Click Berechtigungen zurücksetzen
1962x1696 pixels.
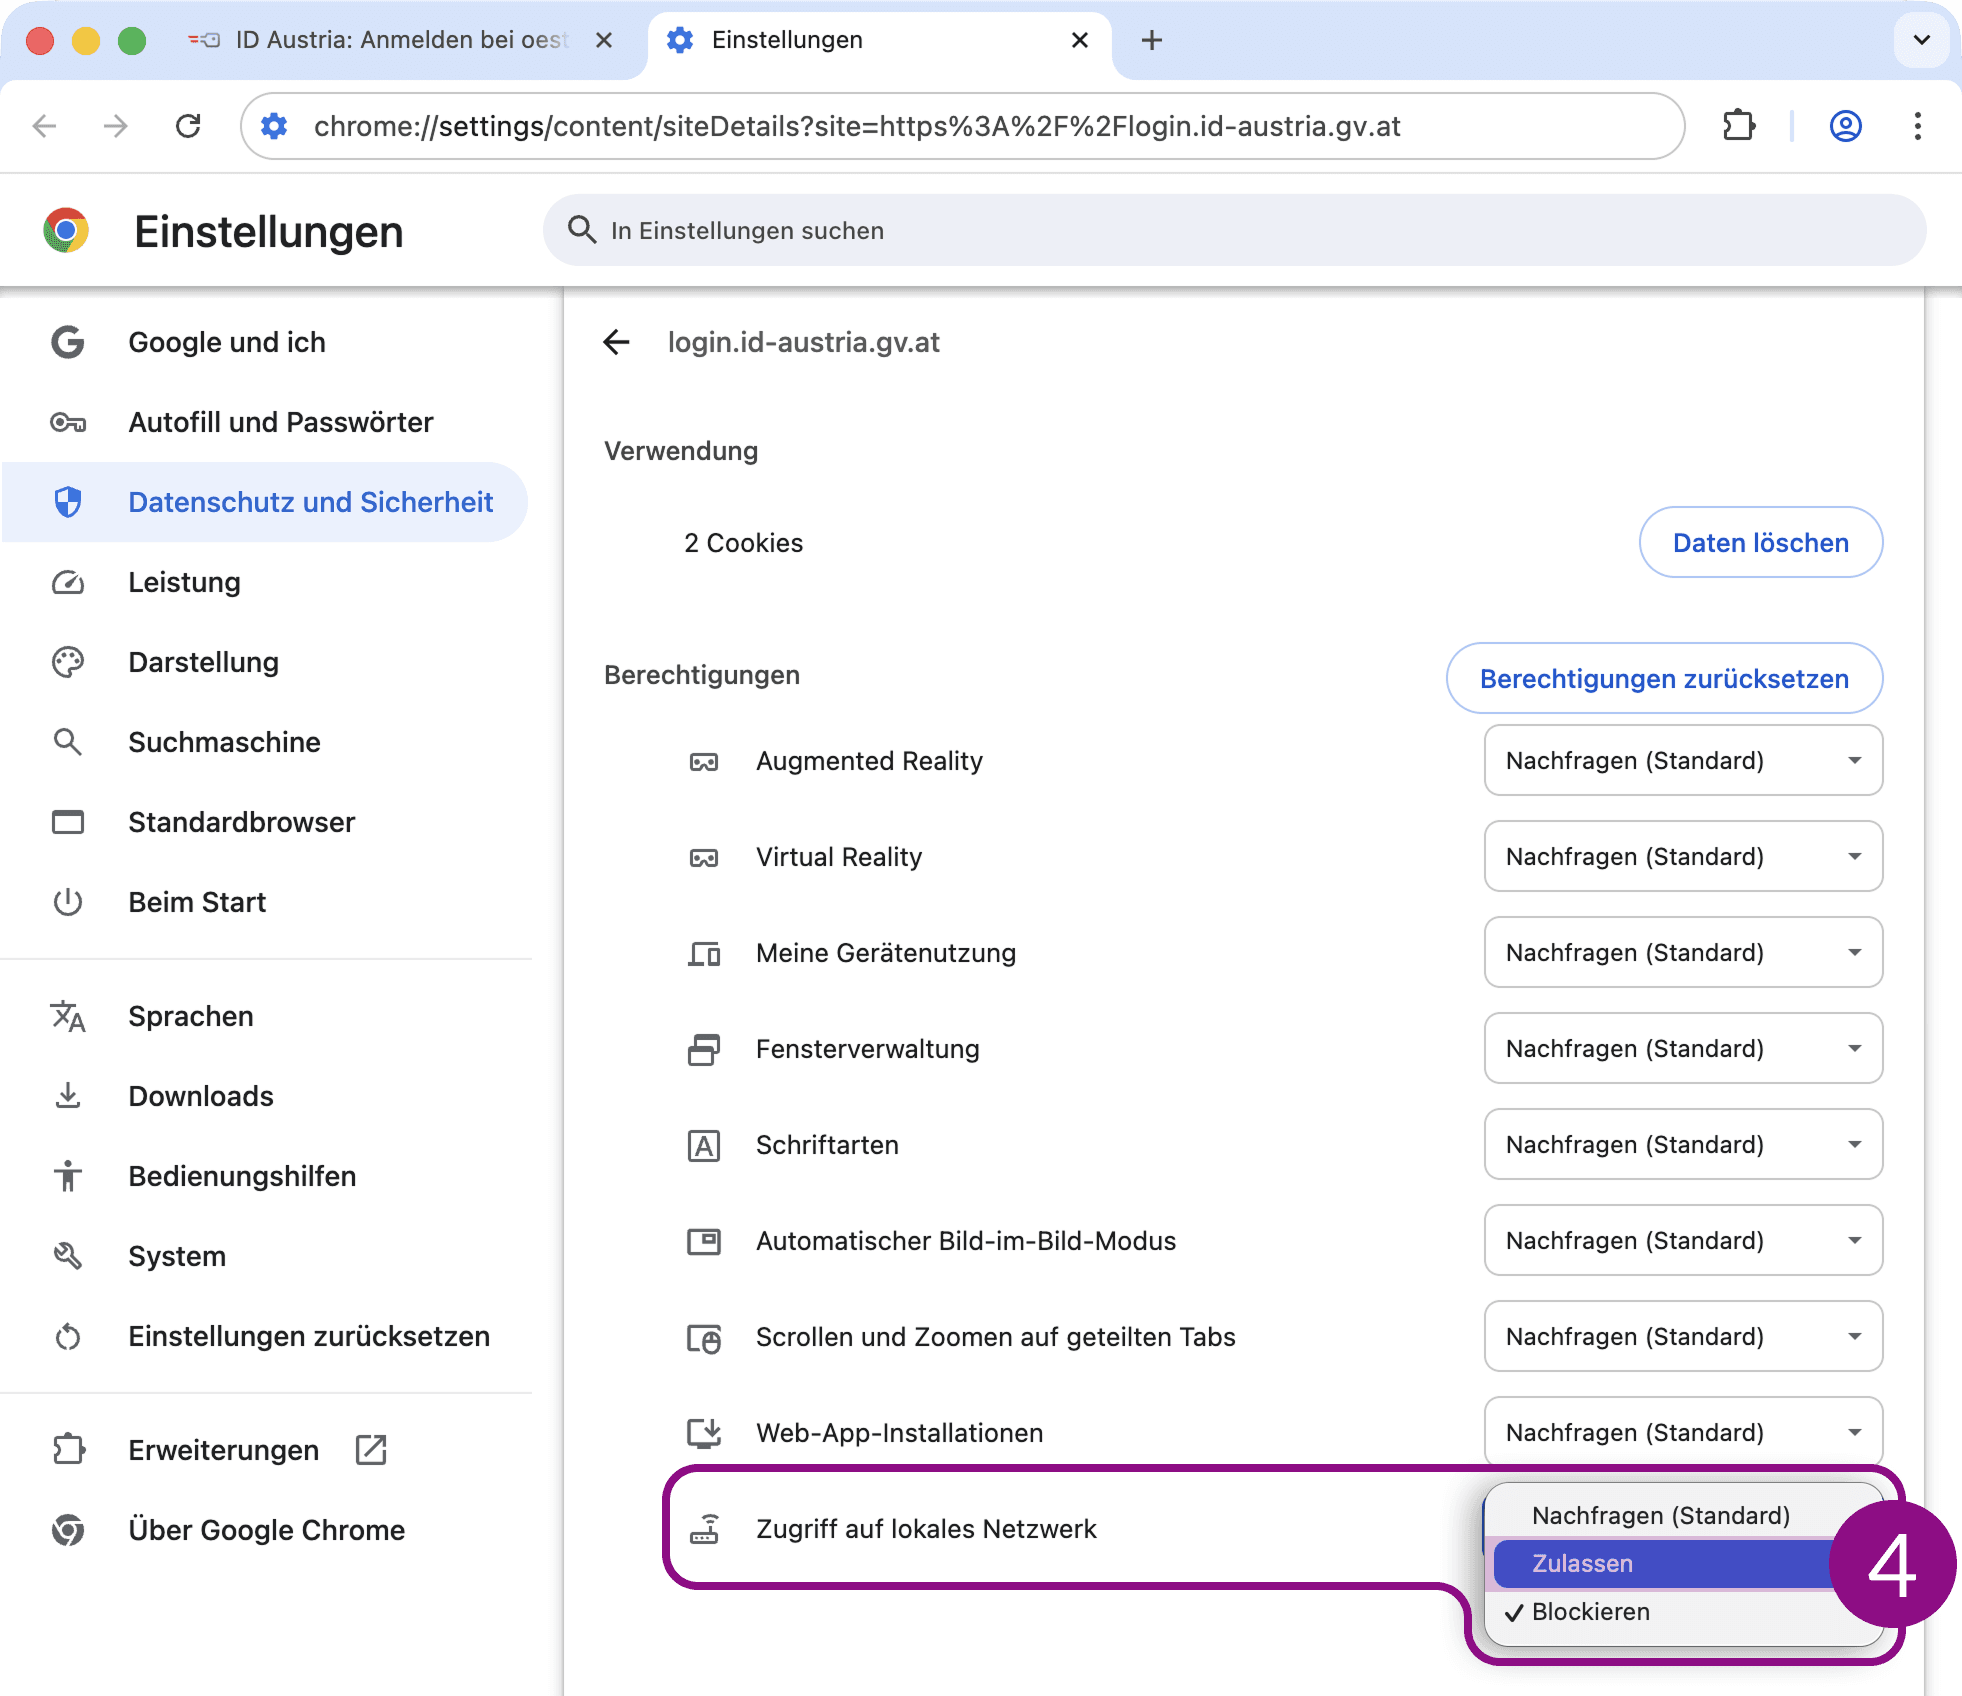(1664, 678)
